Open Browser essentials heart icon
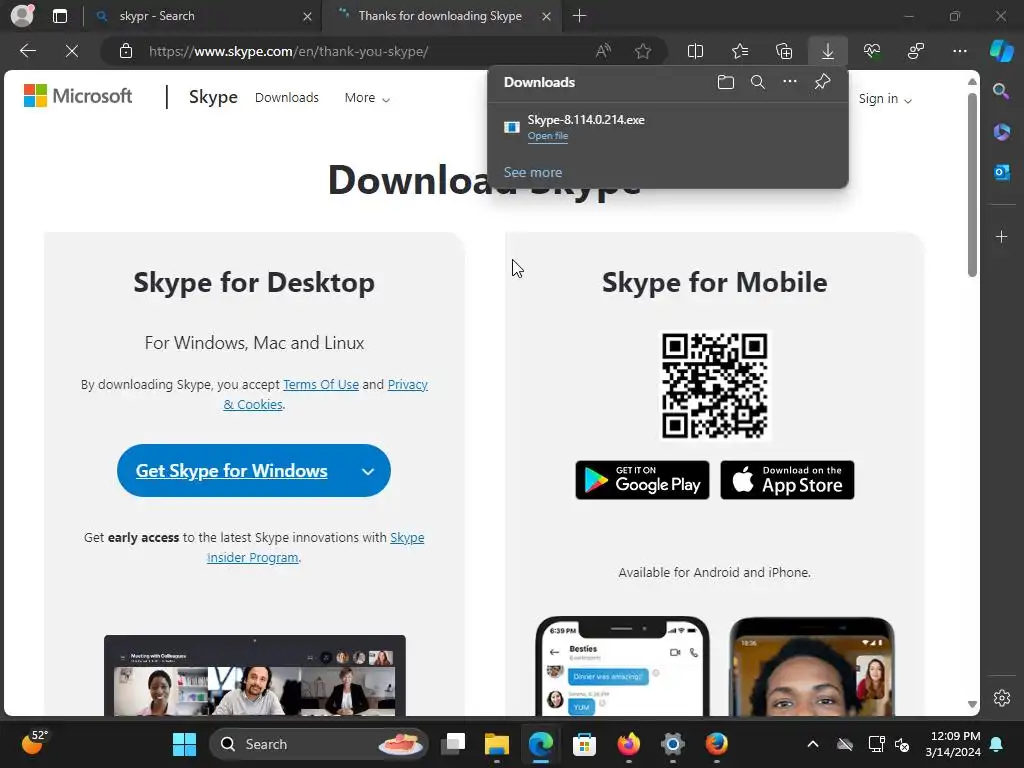Viewport: 1024px width, 768px height. click(x=872, y=51)
